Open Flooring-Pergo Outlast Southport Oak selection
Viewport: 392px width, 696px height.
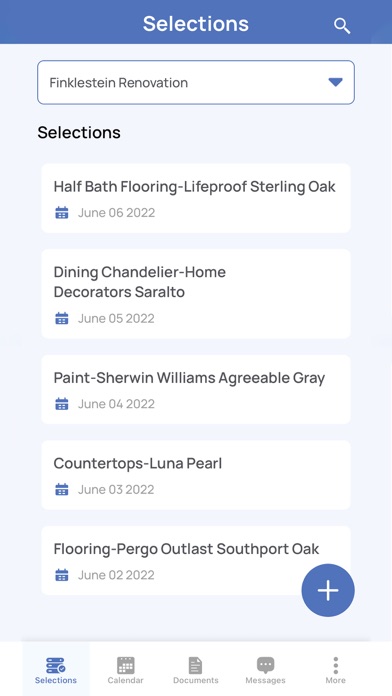[196, 561]
